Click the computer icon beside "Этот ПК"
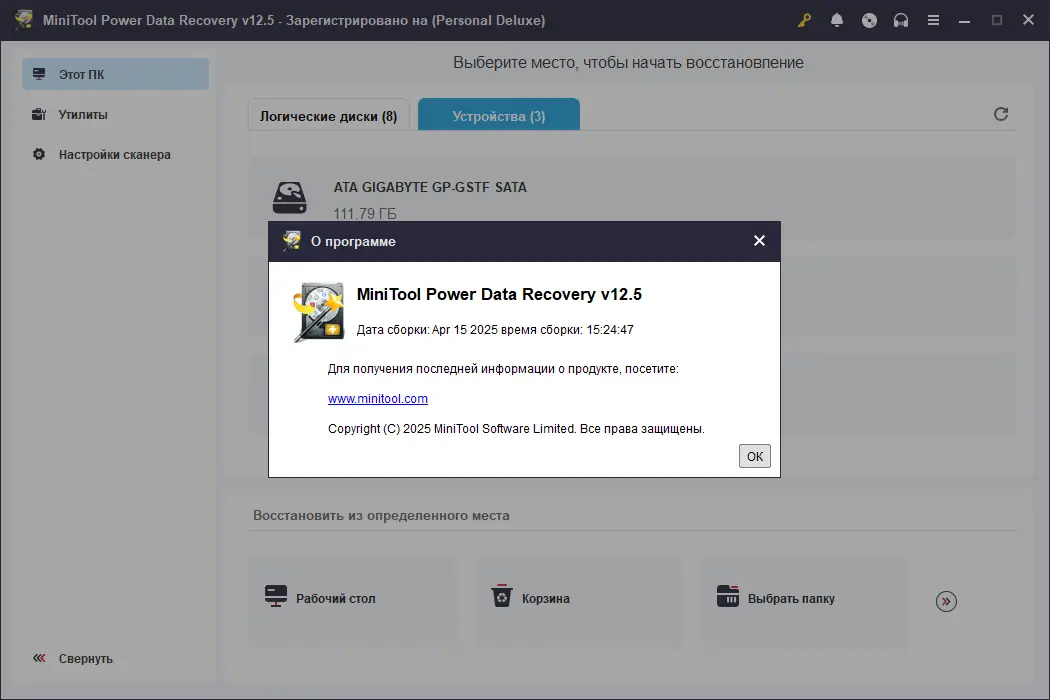The height and width of the screenshot is (700, 1050). (39, 74)
